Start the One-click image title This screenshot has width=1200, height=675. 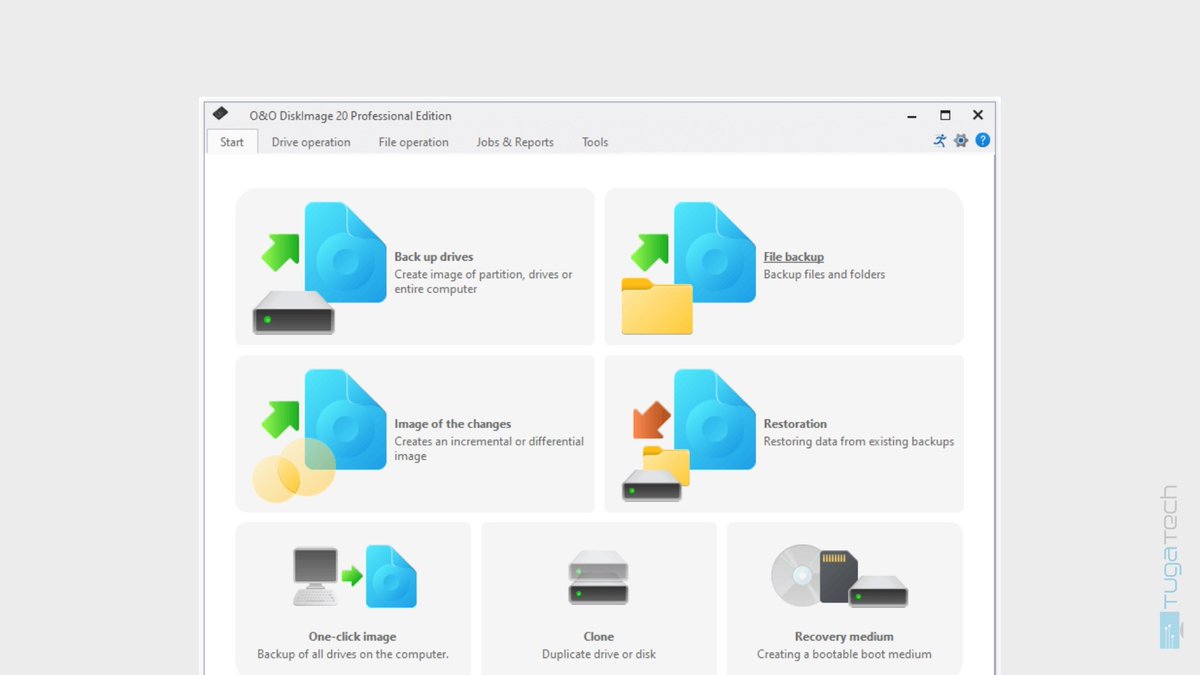[x=353, y=636]
